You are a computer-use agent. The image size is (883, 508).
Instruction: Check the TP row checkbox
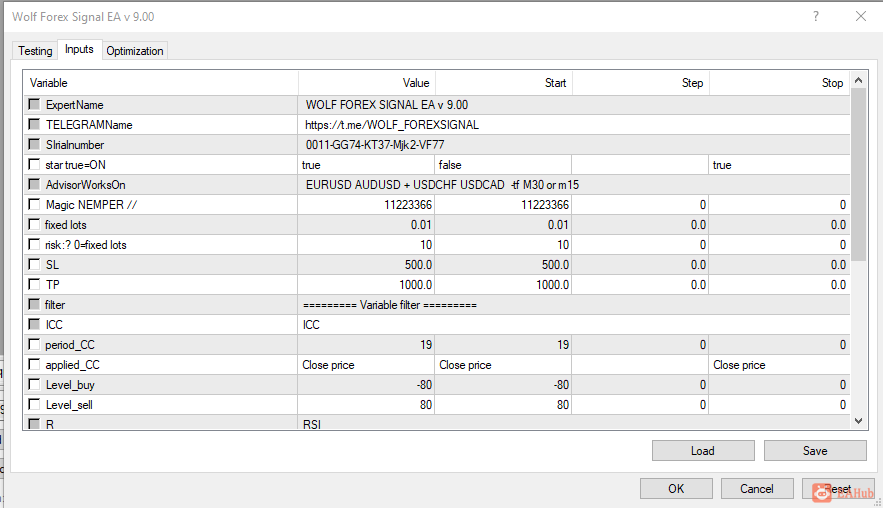click(34, 284)
